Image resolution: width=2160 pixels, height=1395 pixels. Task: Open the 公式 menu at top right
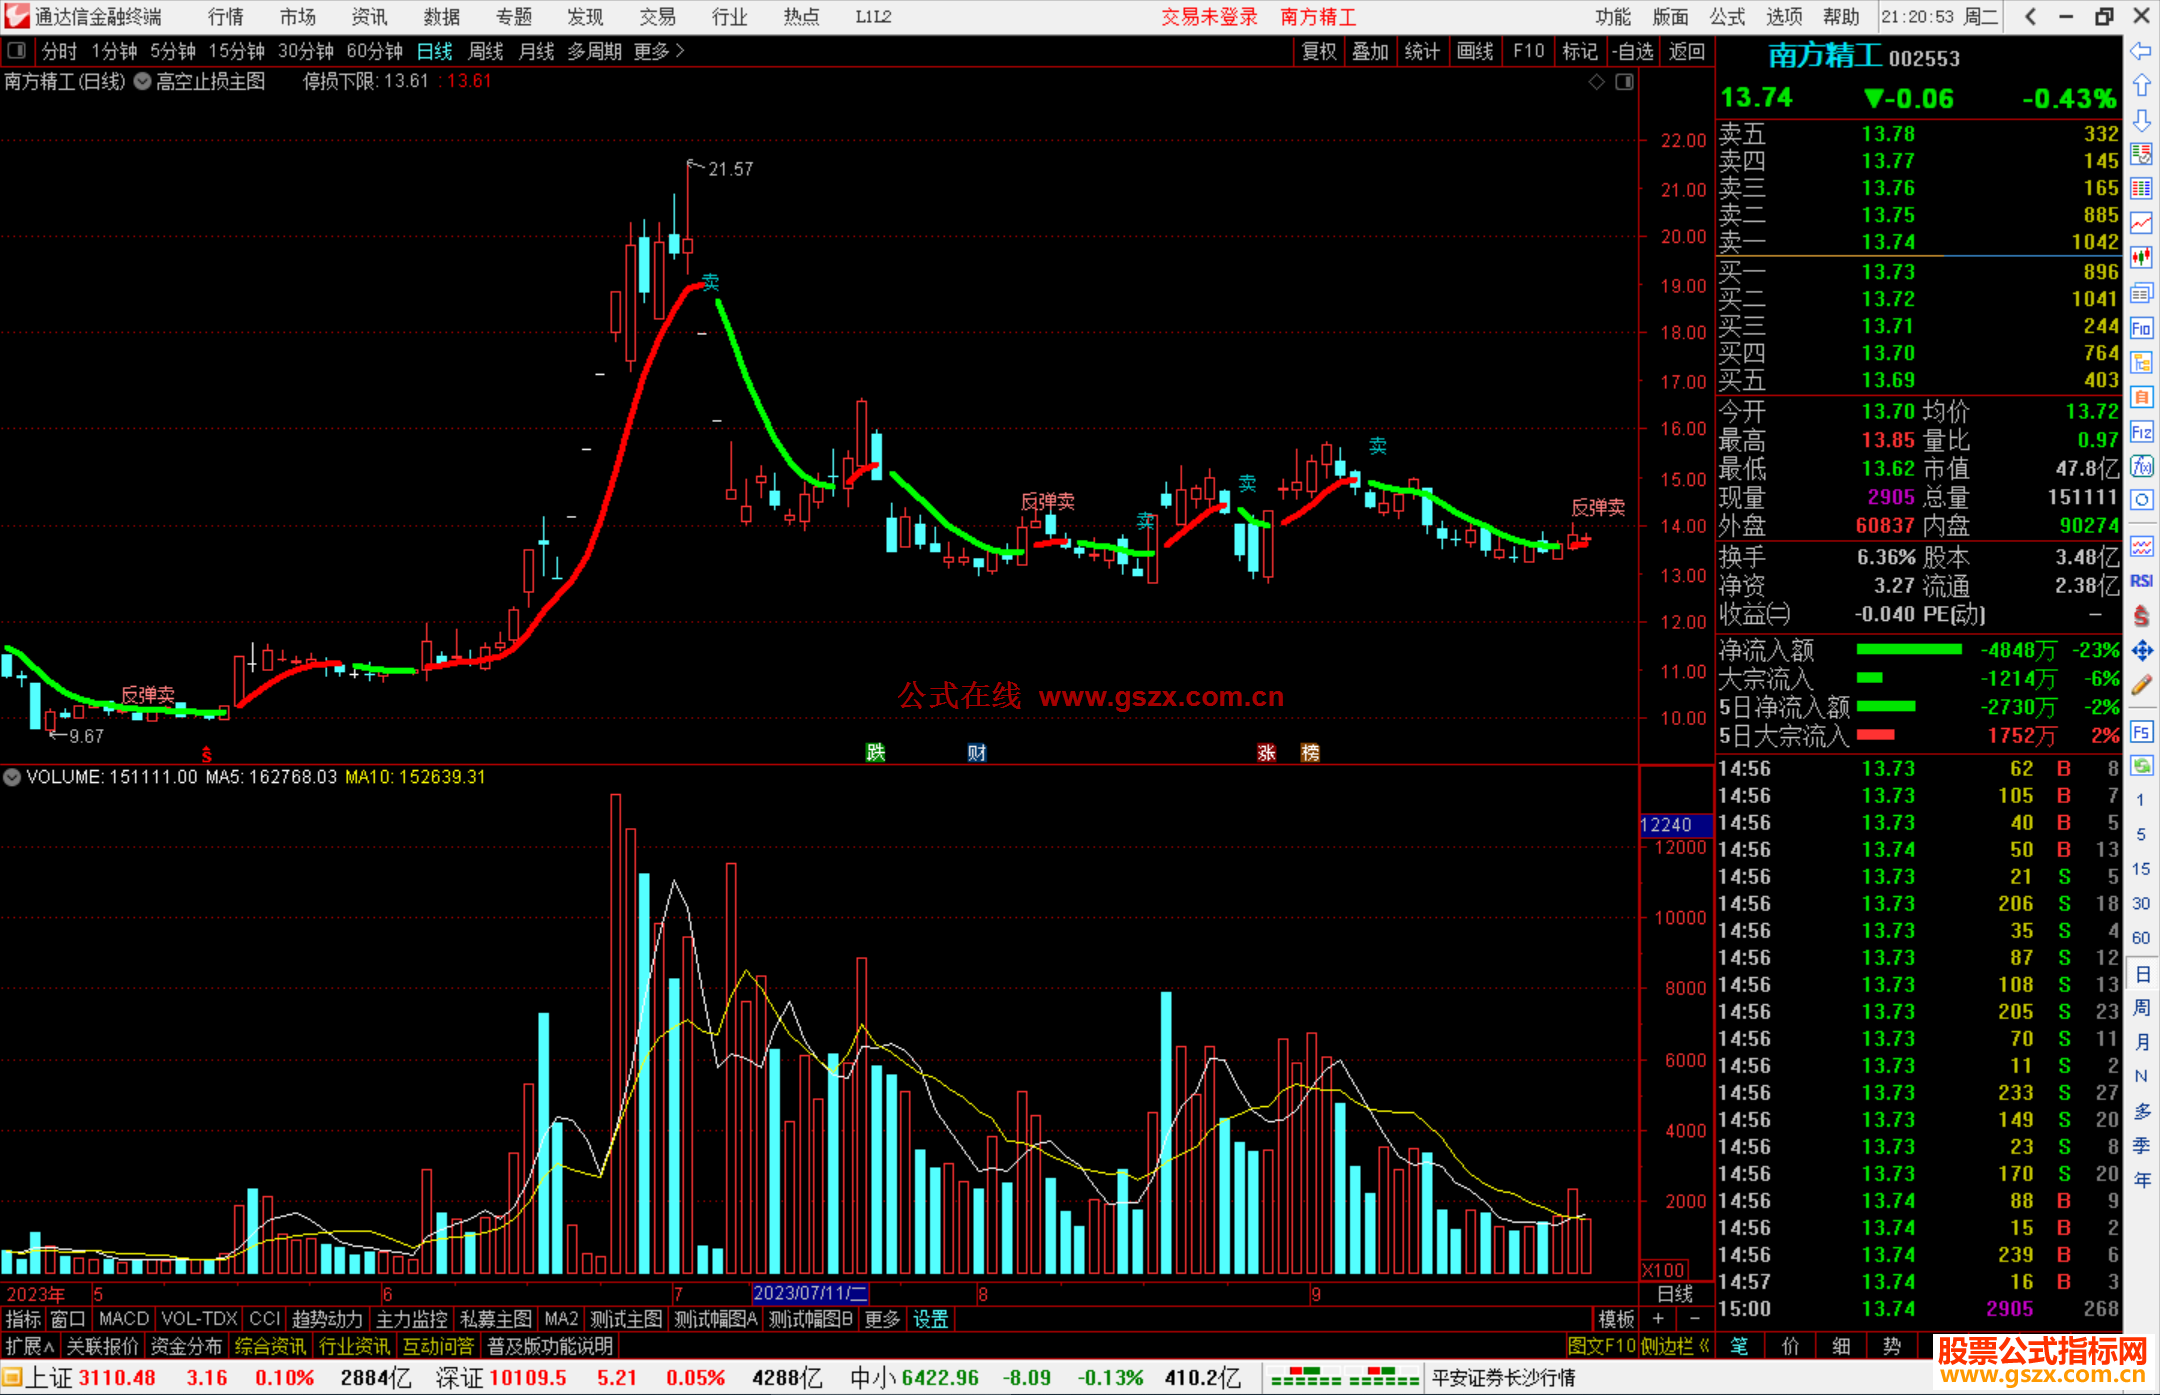(1727, 17)
